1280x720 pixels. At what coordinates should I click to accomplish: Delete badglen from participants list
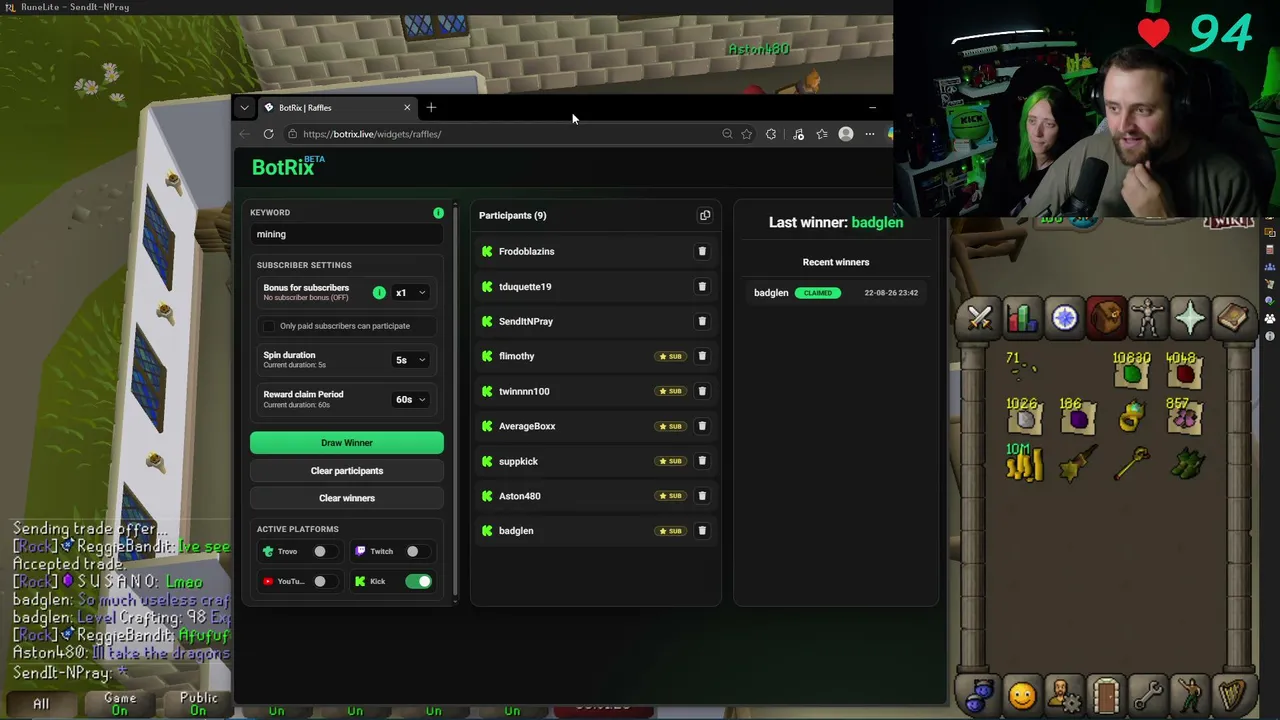[702, 531]
